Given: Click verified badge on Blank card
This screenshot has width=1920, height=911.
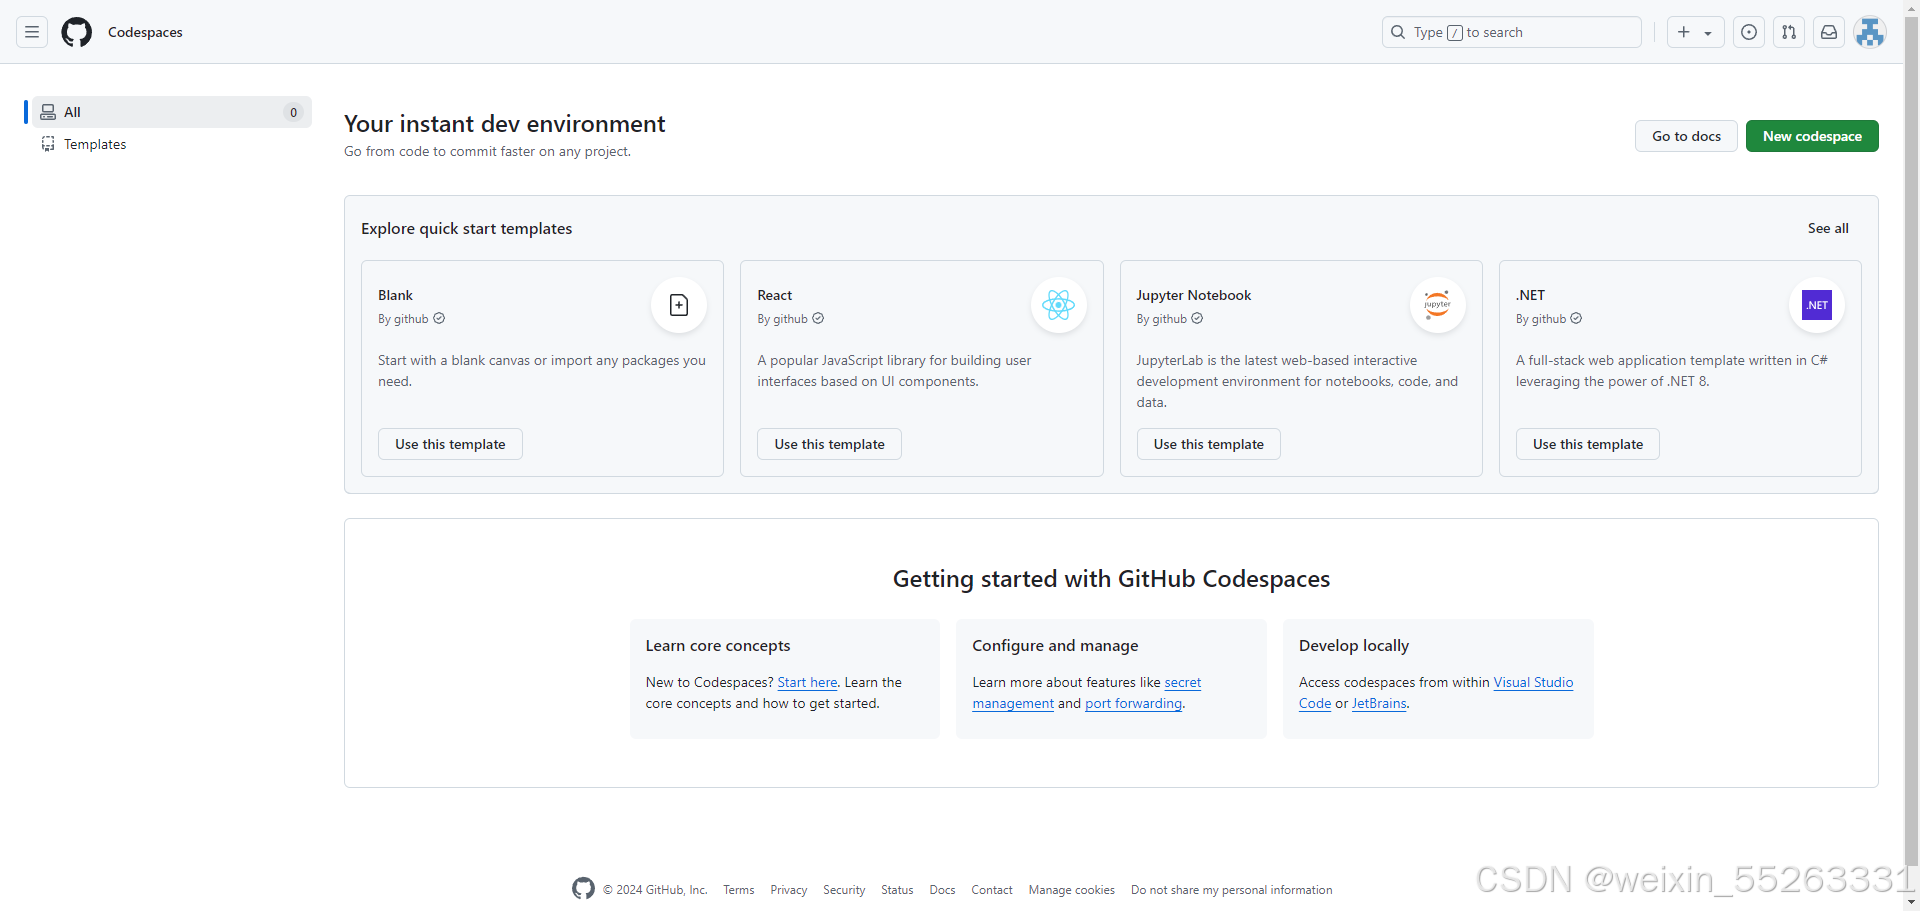Looking at the screenshot, I should click(439, 318).
